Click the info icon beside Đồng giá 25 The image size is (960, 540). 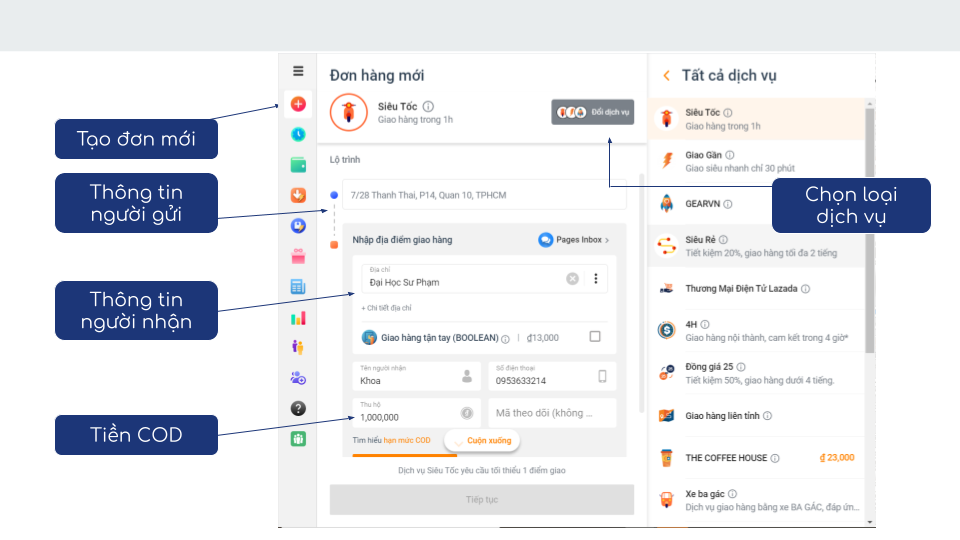(x=741, y=367)
